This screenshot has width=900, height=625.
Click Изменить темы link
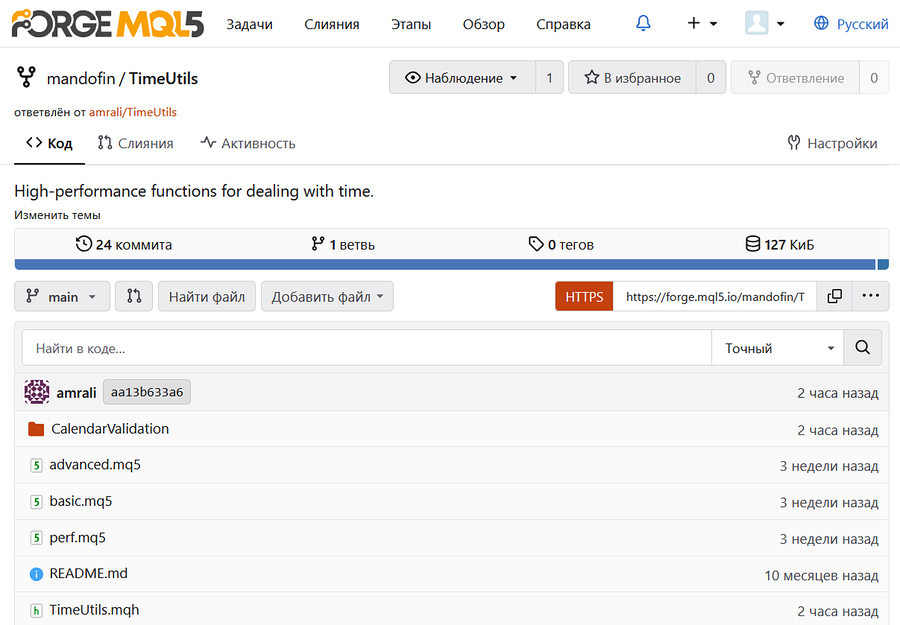[57, 215]
